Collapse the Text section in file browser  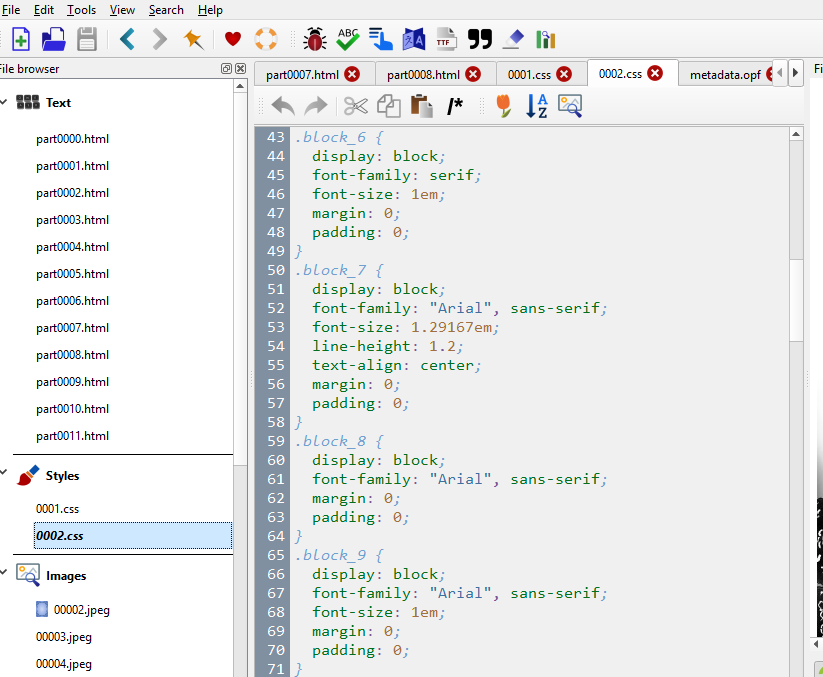tap(4, 102)
